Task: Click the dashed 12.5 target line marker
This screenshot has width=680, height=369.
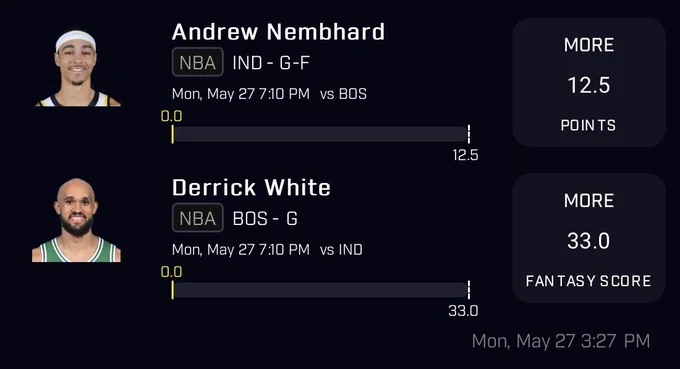Action: [469, 134]
